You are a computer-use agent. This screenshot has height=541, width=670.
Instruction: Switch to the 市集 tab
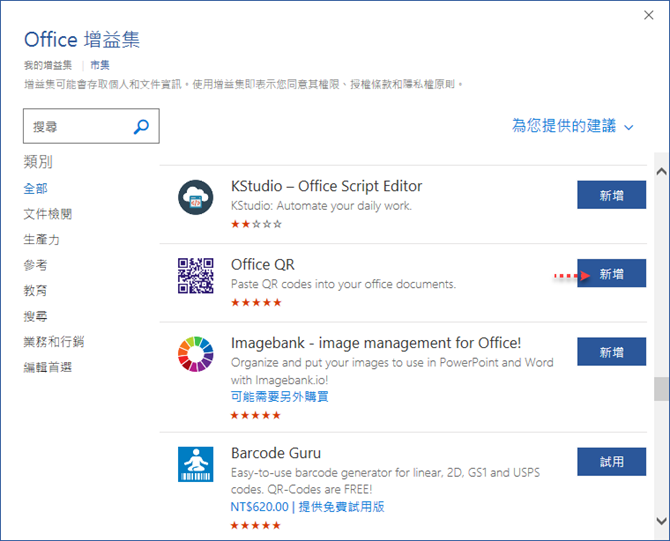100,65
